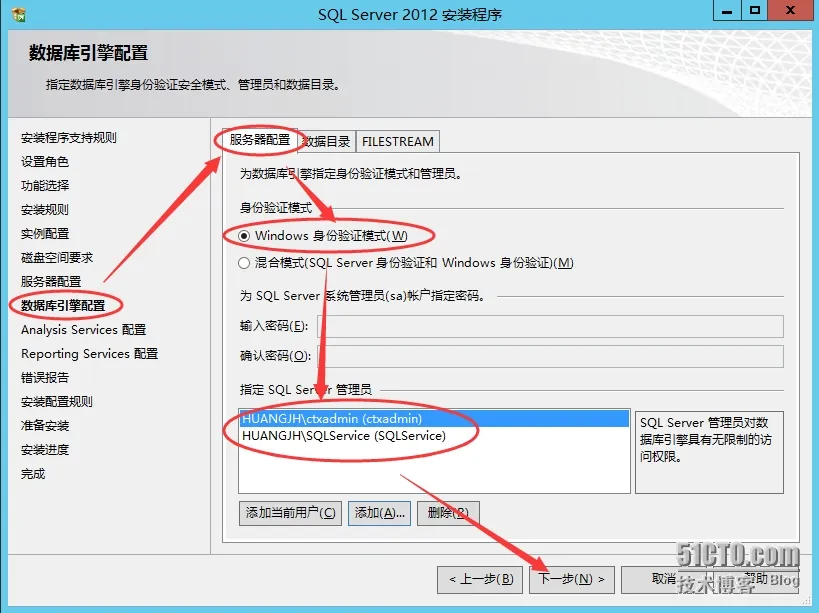Screen dimensions: 819x613
Task: Click the 帮助 help button
Action: click(756, 580)
